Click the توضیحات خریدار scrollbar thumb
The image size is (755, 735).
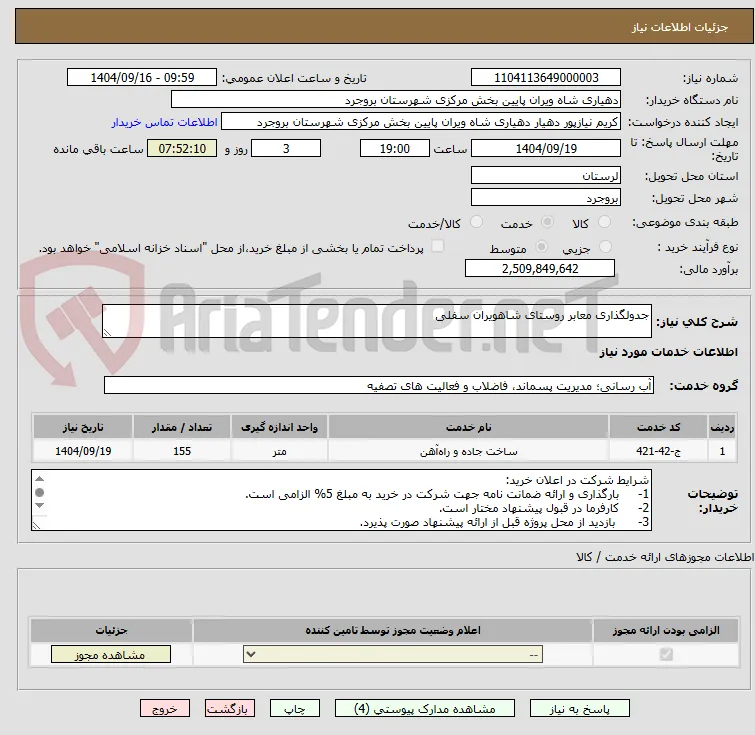[39, 492]
